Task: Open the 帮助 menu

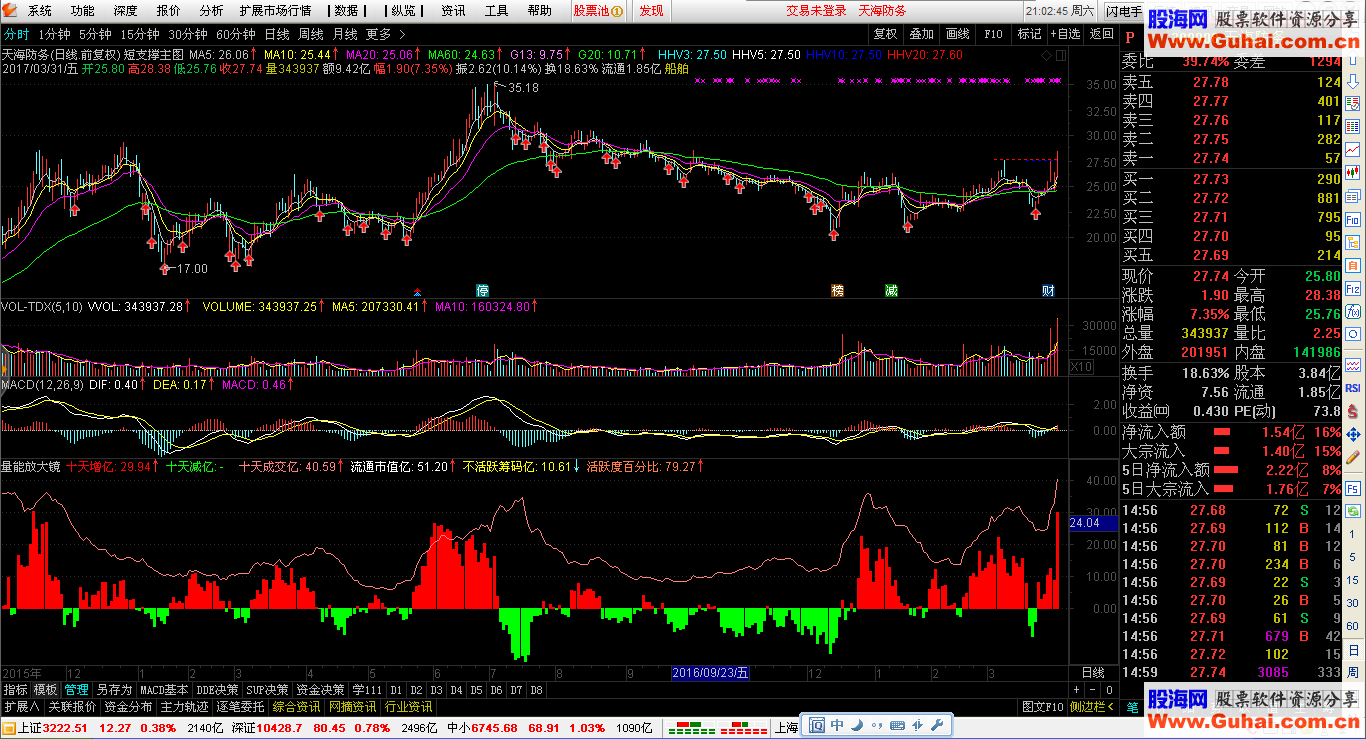Action: click(539, 11)
